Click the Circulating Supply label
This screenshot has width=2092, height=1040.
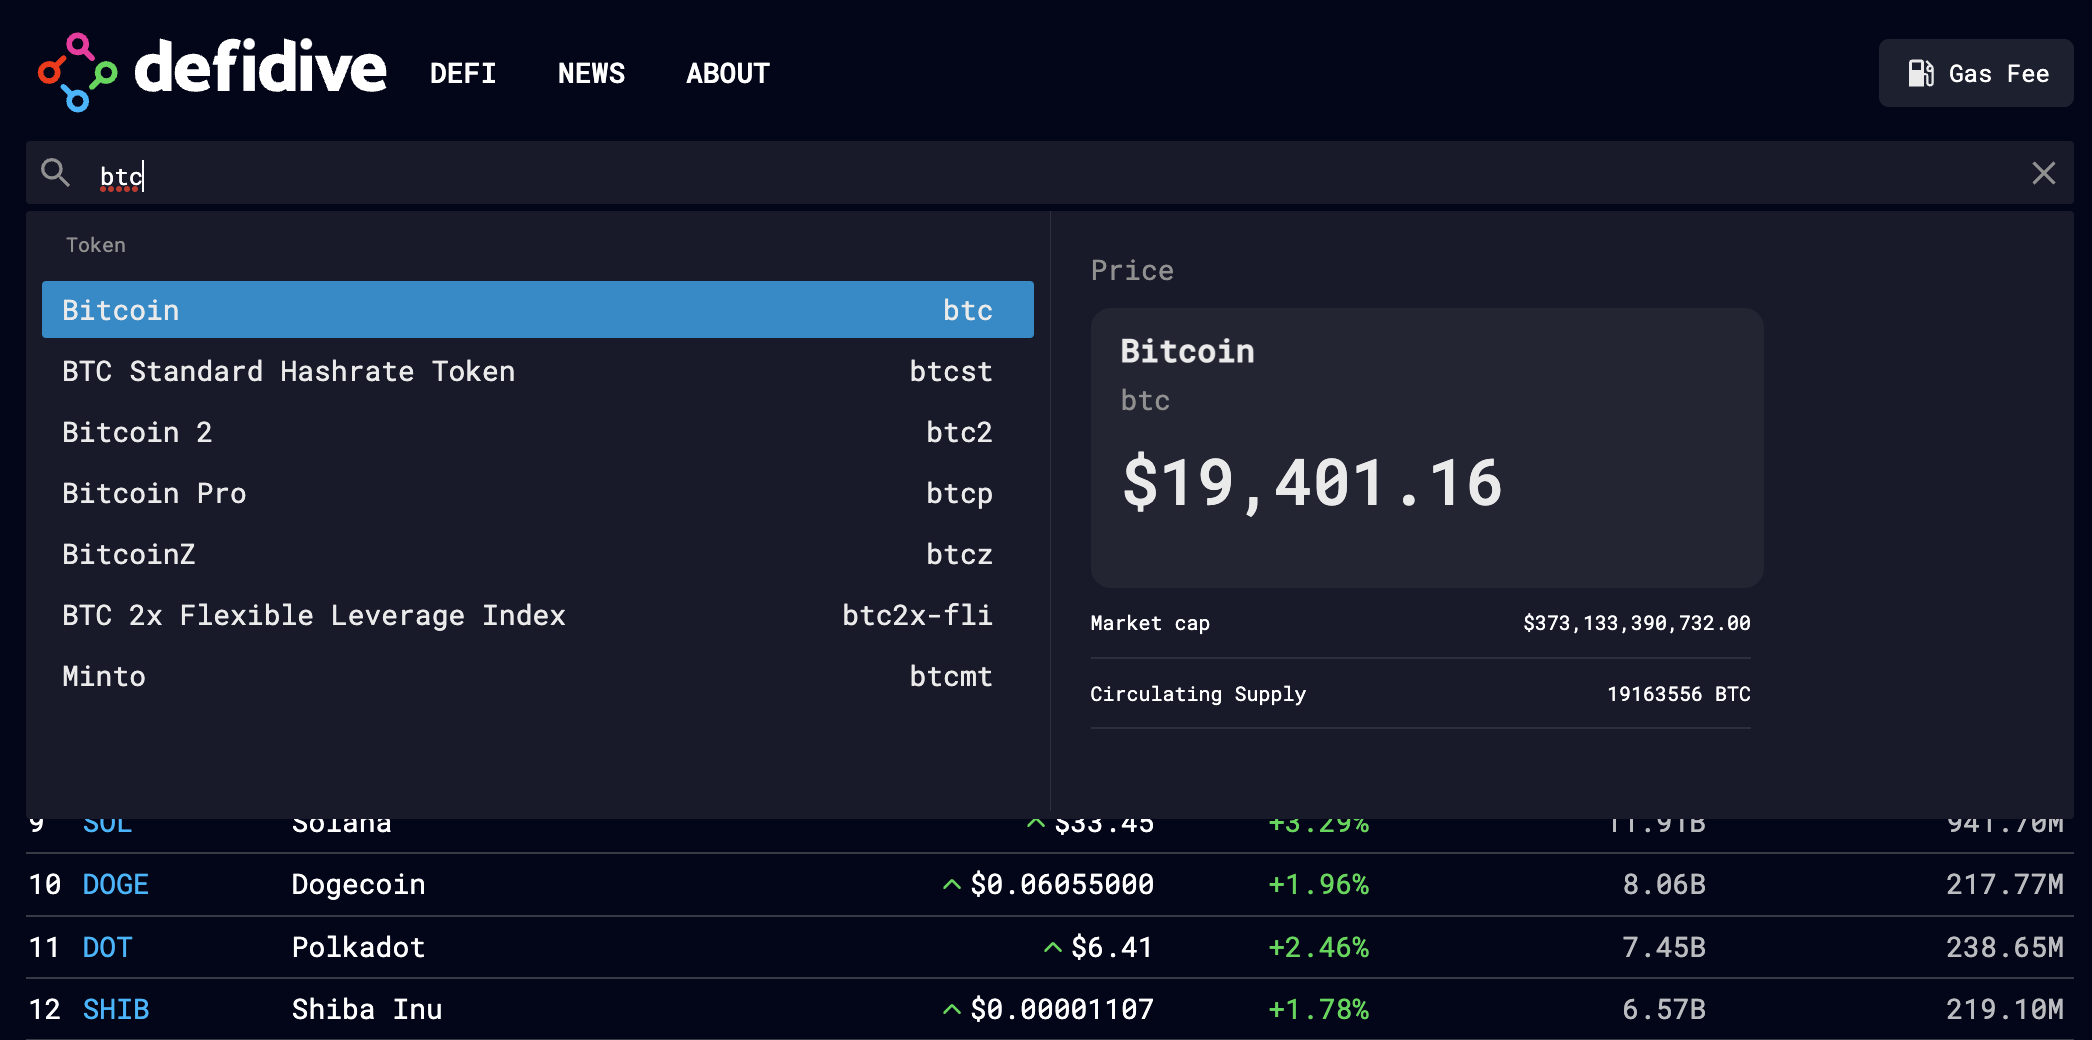point(1198,694)
